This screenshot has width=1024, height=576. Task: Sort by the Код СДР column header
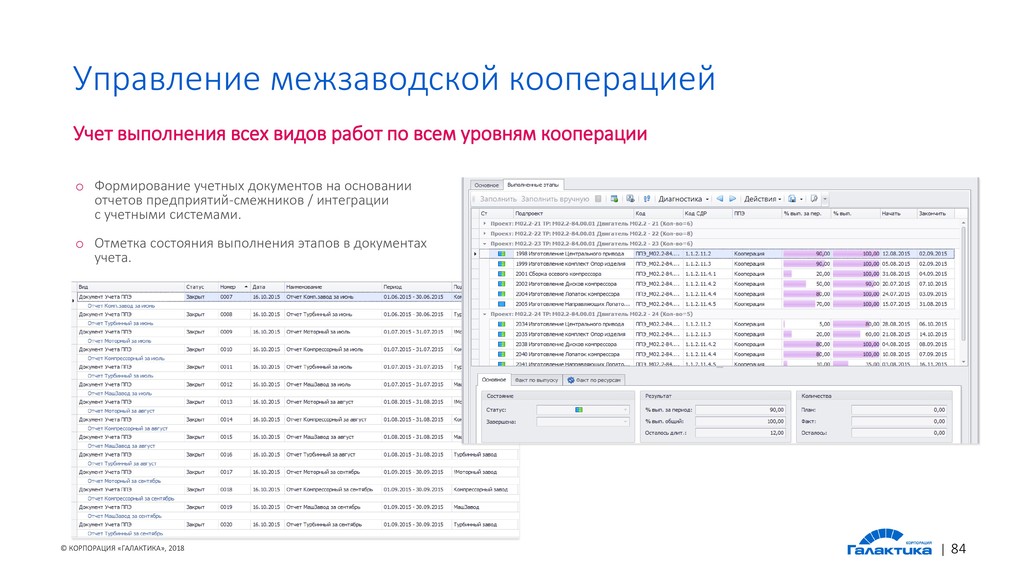707,214
